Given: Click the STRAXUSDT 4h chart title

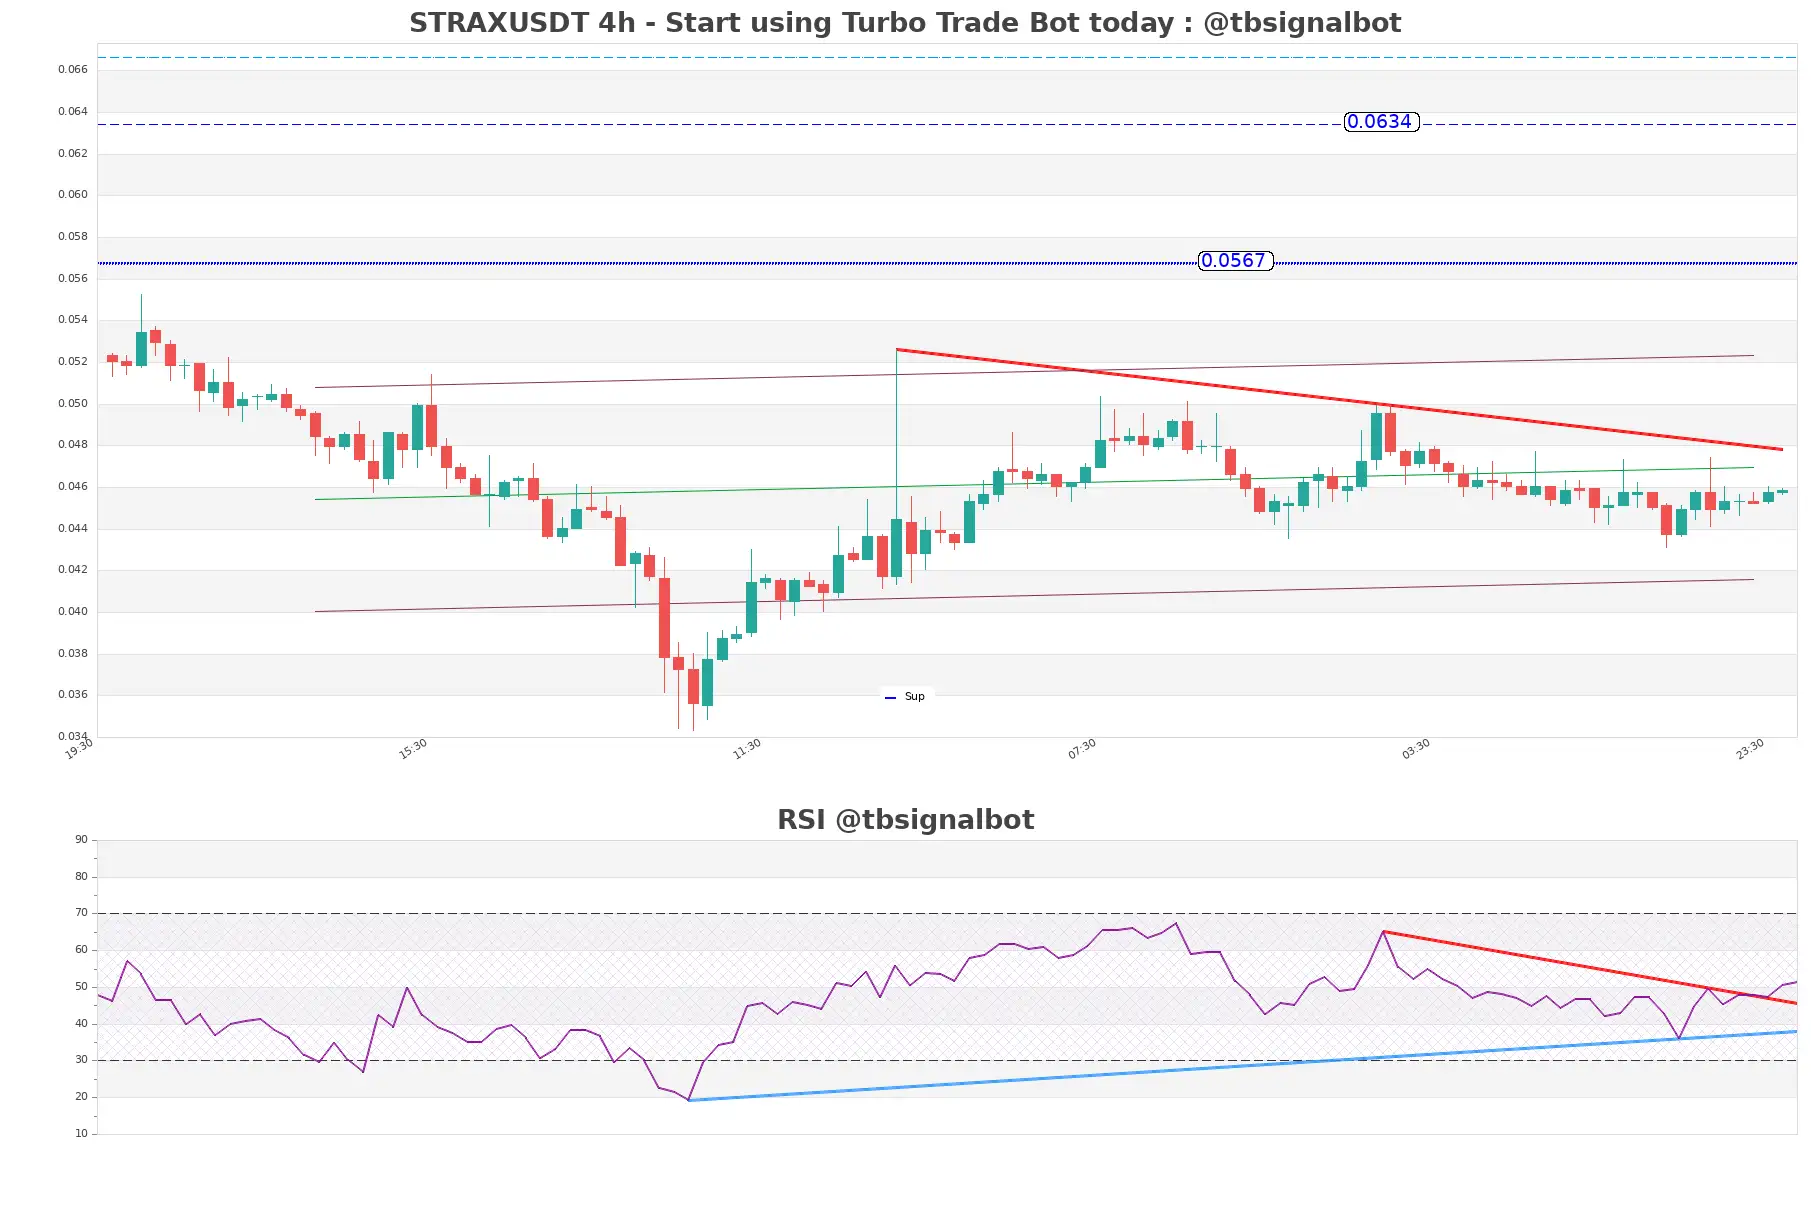Looking at the screenshot, I should click(905, 23).
